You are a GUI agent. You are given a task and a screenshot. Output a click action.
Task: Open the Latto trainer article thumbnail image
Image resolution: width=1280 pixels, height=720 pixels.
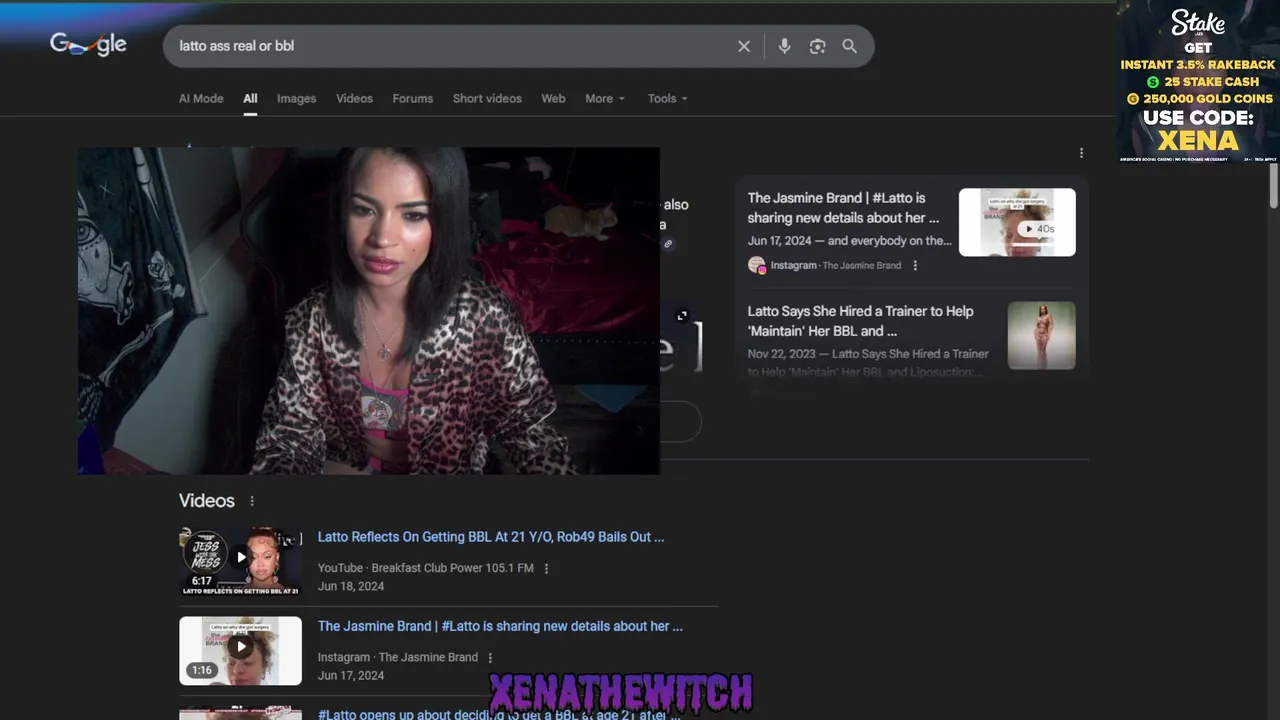(1041, 335)
